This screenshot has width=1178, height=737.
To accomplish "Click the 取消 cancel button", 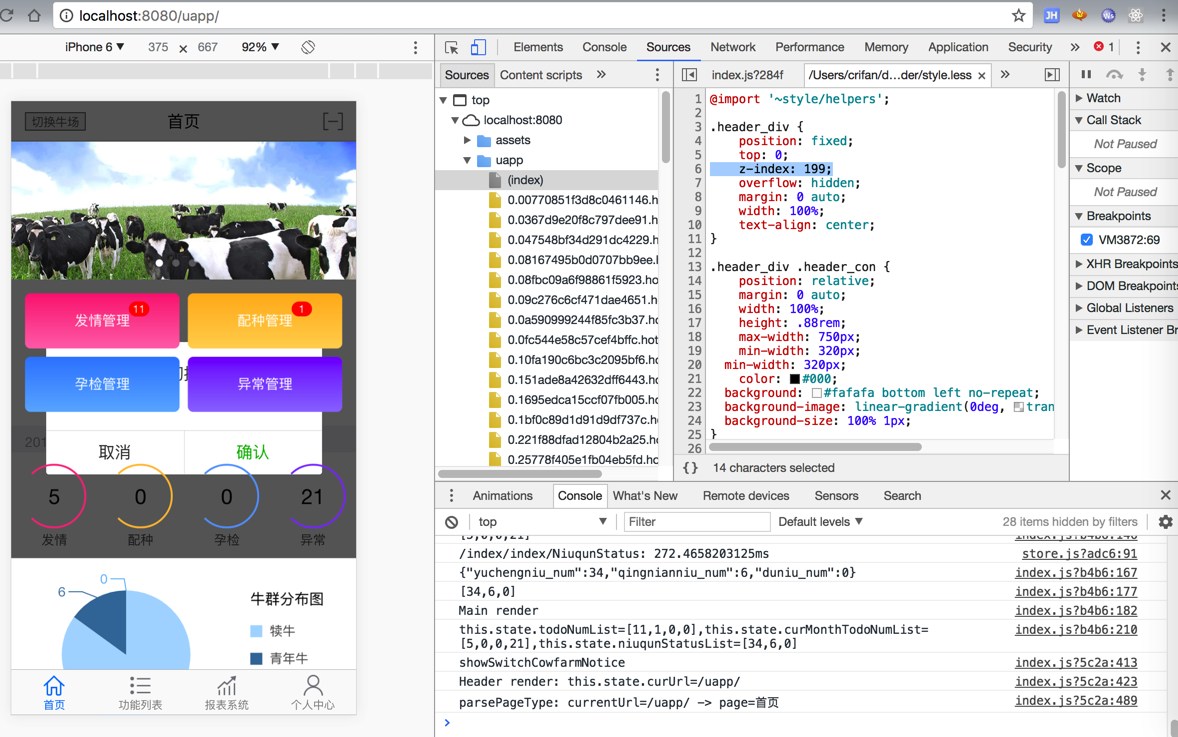I will (115, 452).
